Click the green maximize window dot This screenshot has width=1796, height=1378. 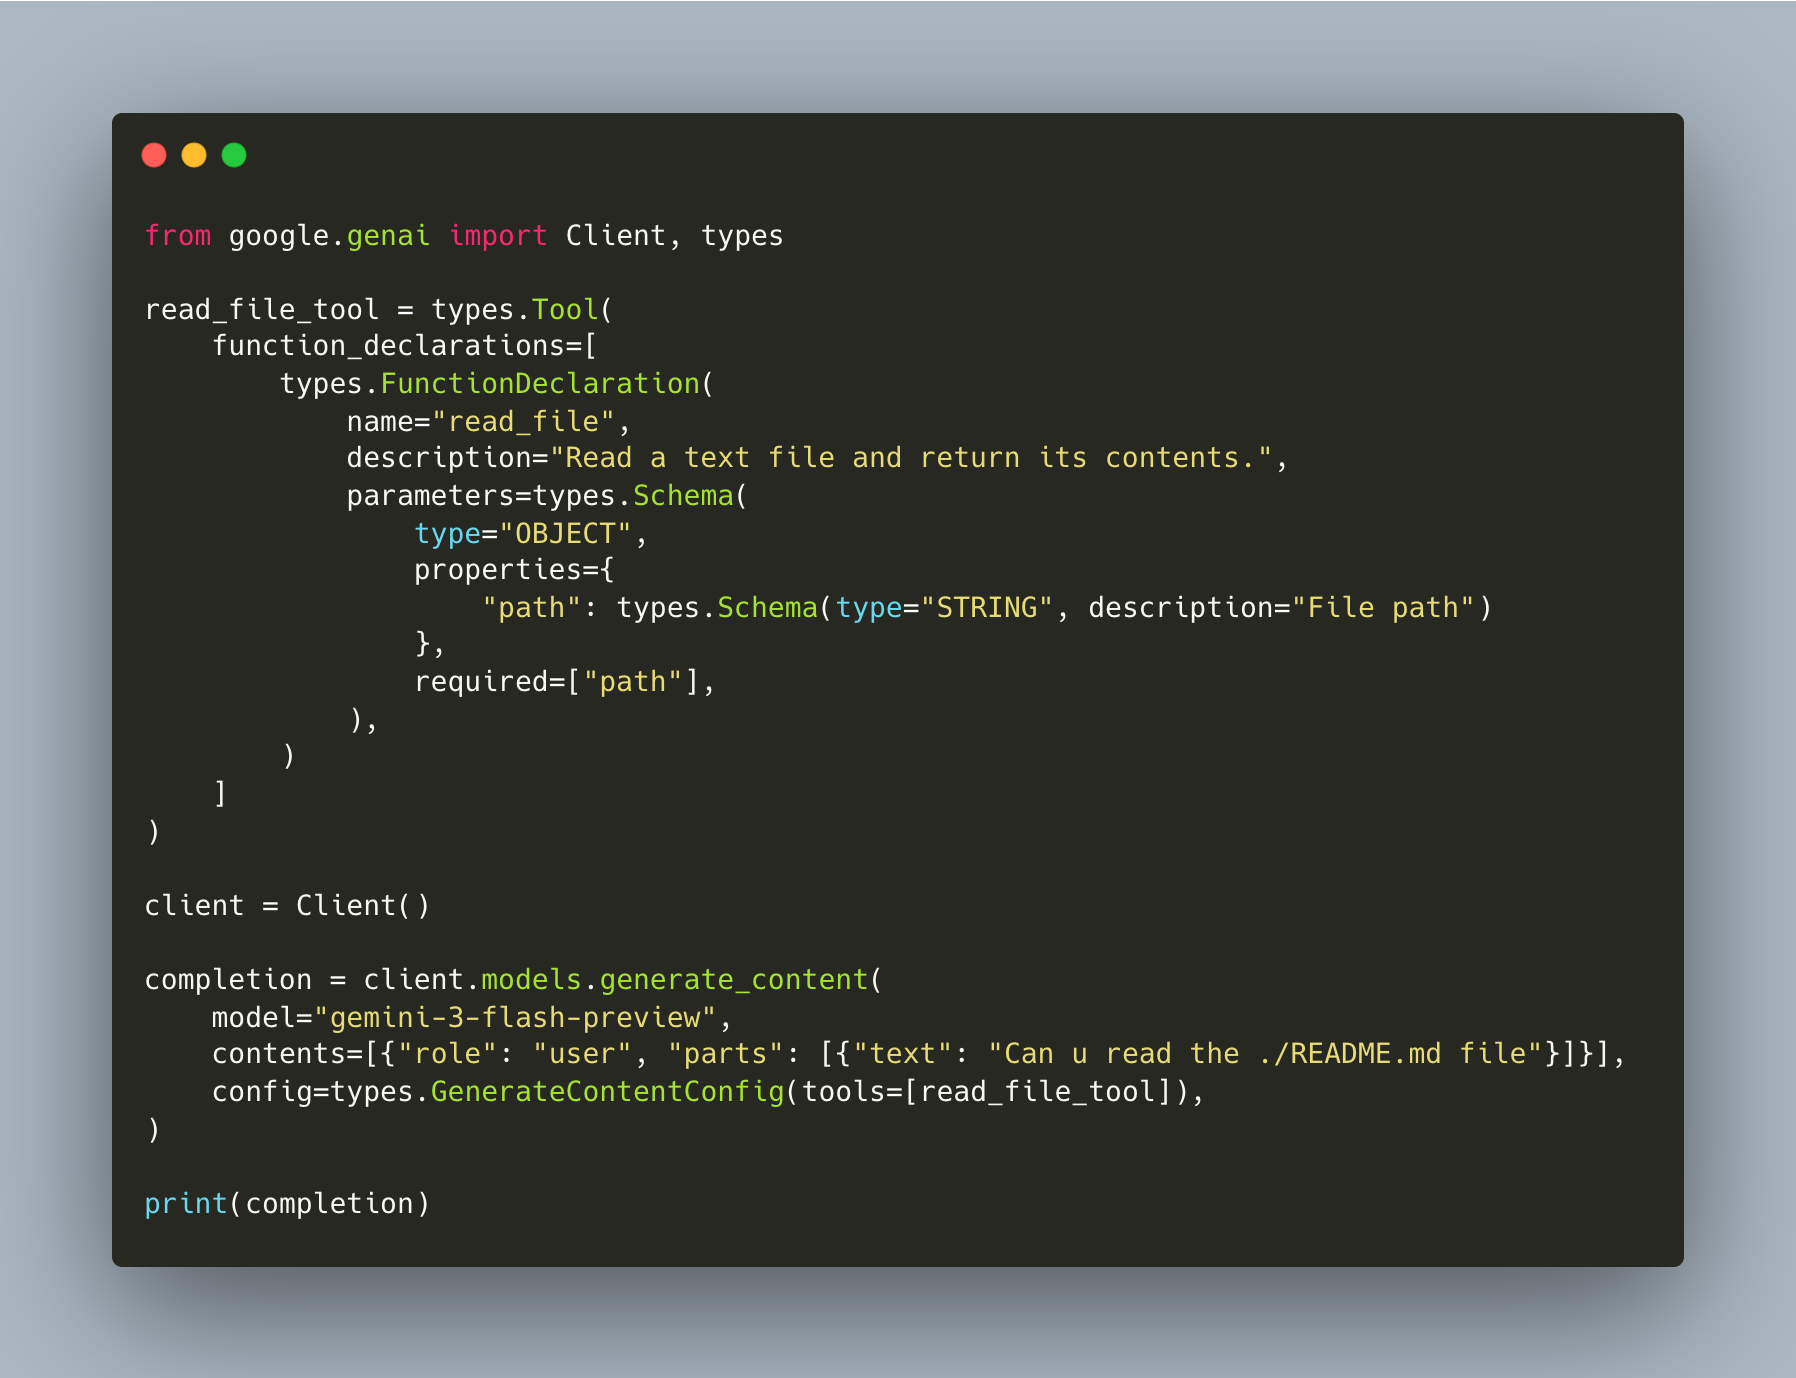coord(234,155)
